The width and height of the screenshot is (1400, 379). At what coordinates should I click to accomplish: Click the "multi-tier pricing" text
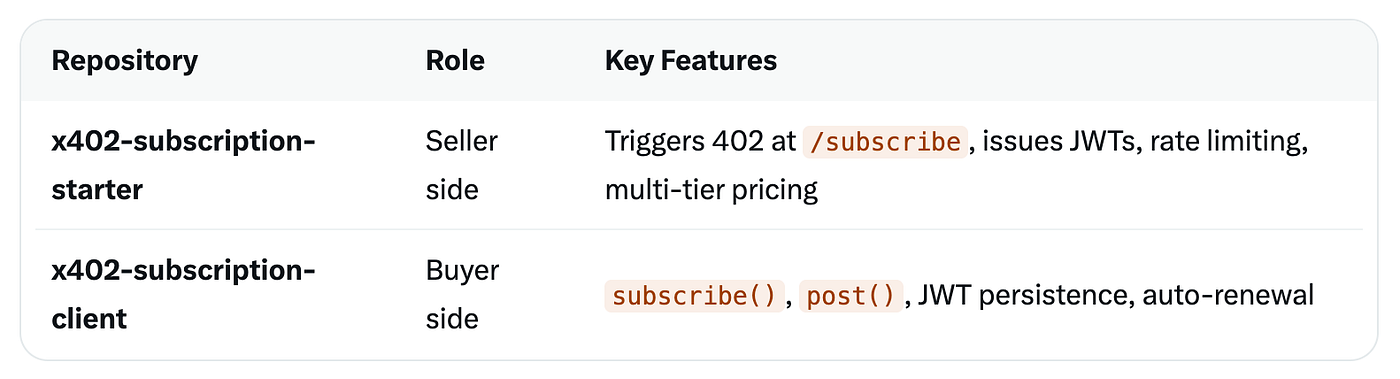coord(711,189)
